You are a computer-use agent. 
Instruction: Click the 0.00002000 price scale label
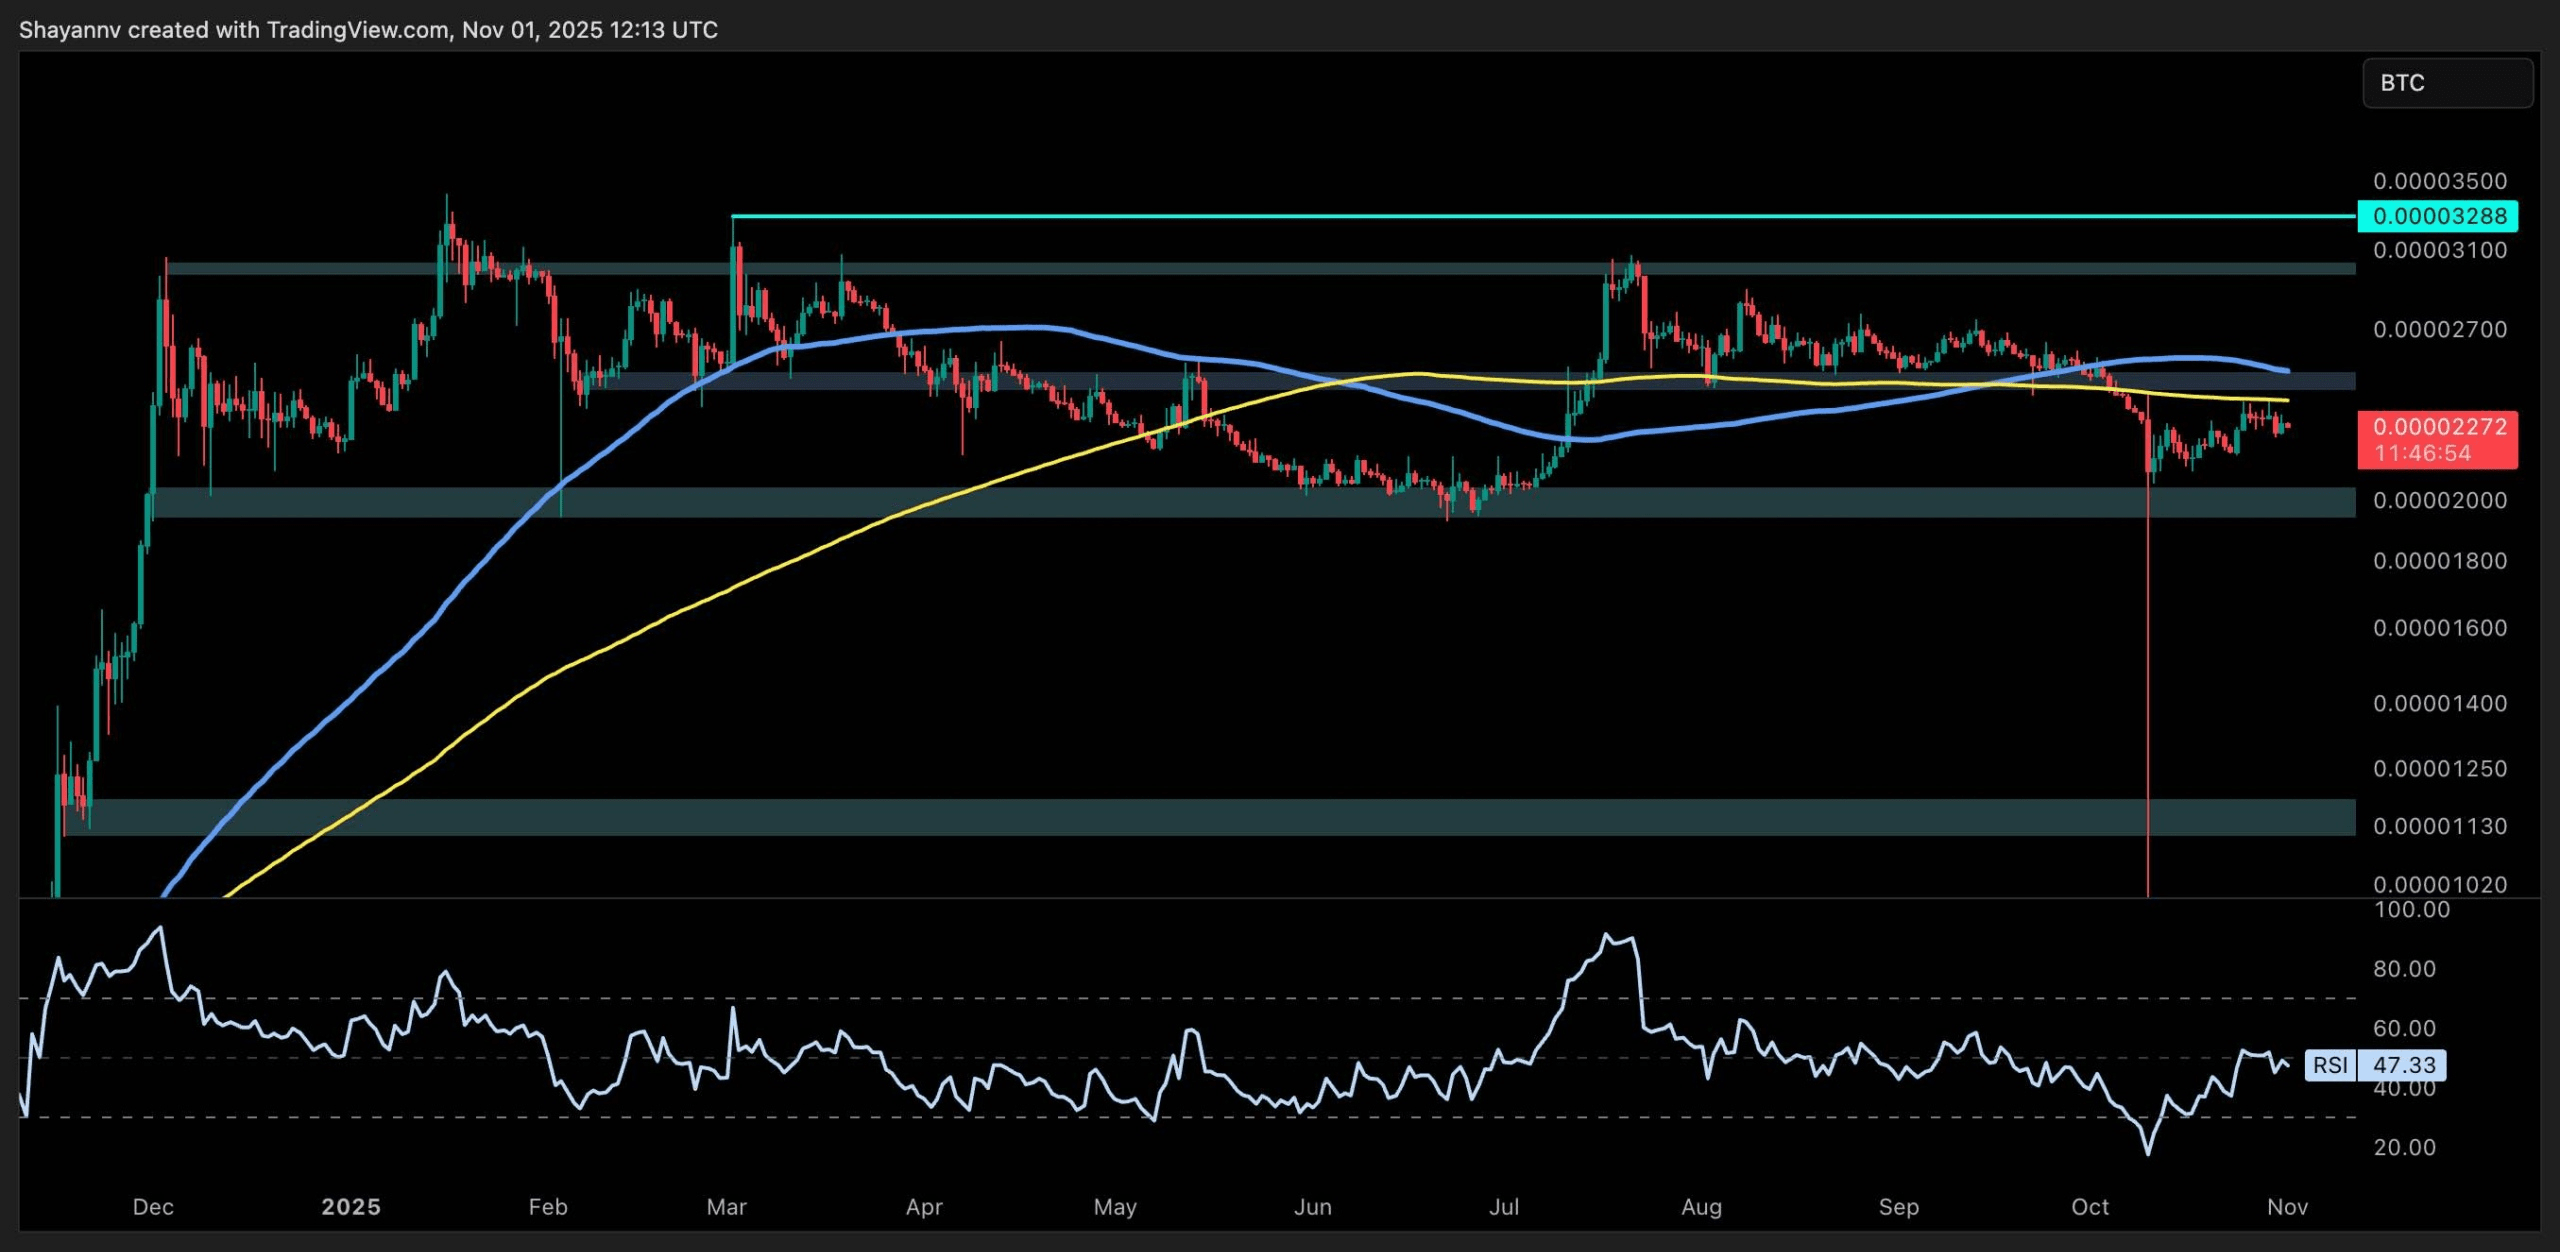2440,500
